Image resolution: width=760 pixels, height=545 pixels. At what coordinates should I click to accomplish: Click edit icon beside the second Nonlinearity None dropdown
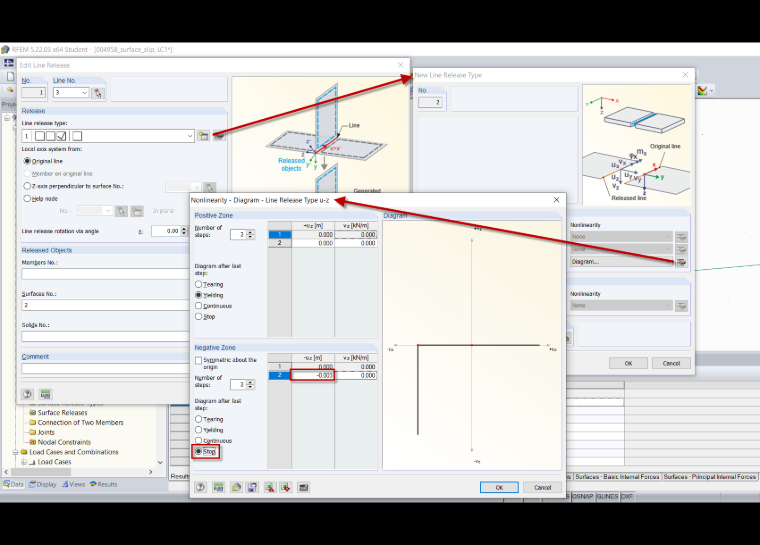[x=681, y=249]
